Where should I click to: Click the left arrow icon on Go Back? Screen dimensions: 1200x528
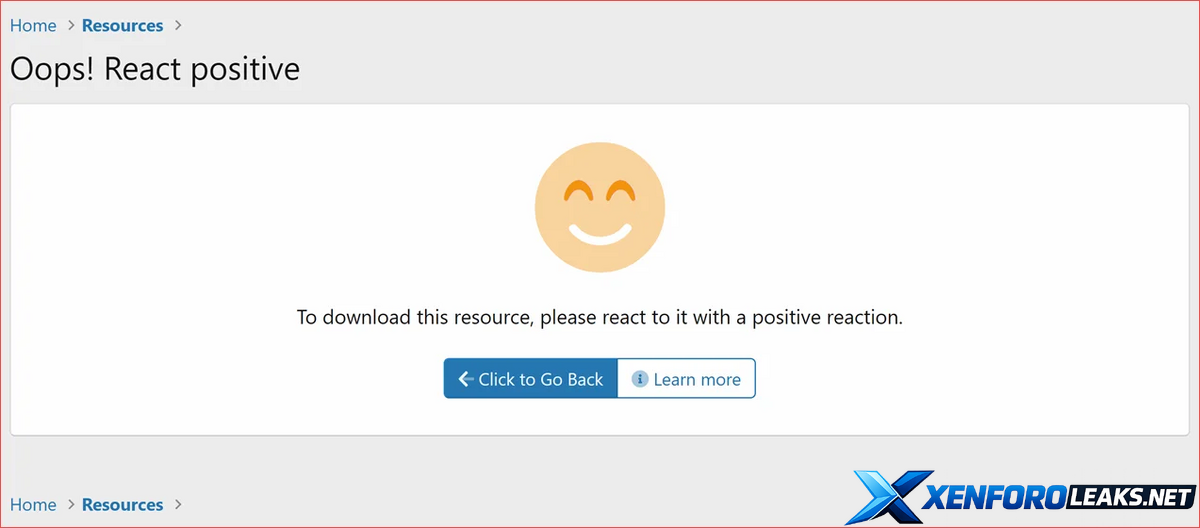(x=465, y=379)
